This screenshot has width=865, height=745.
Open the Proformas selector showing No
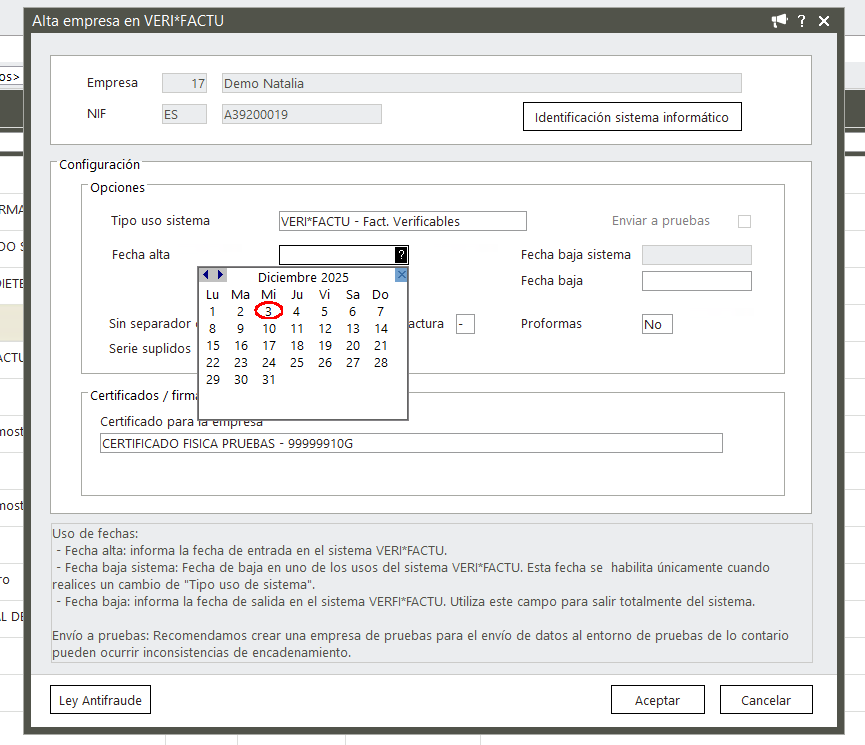(x=656, y=324)
